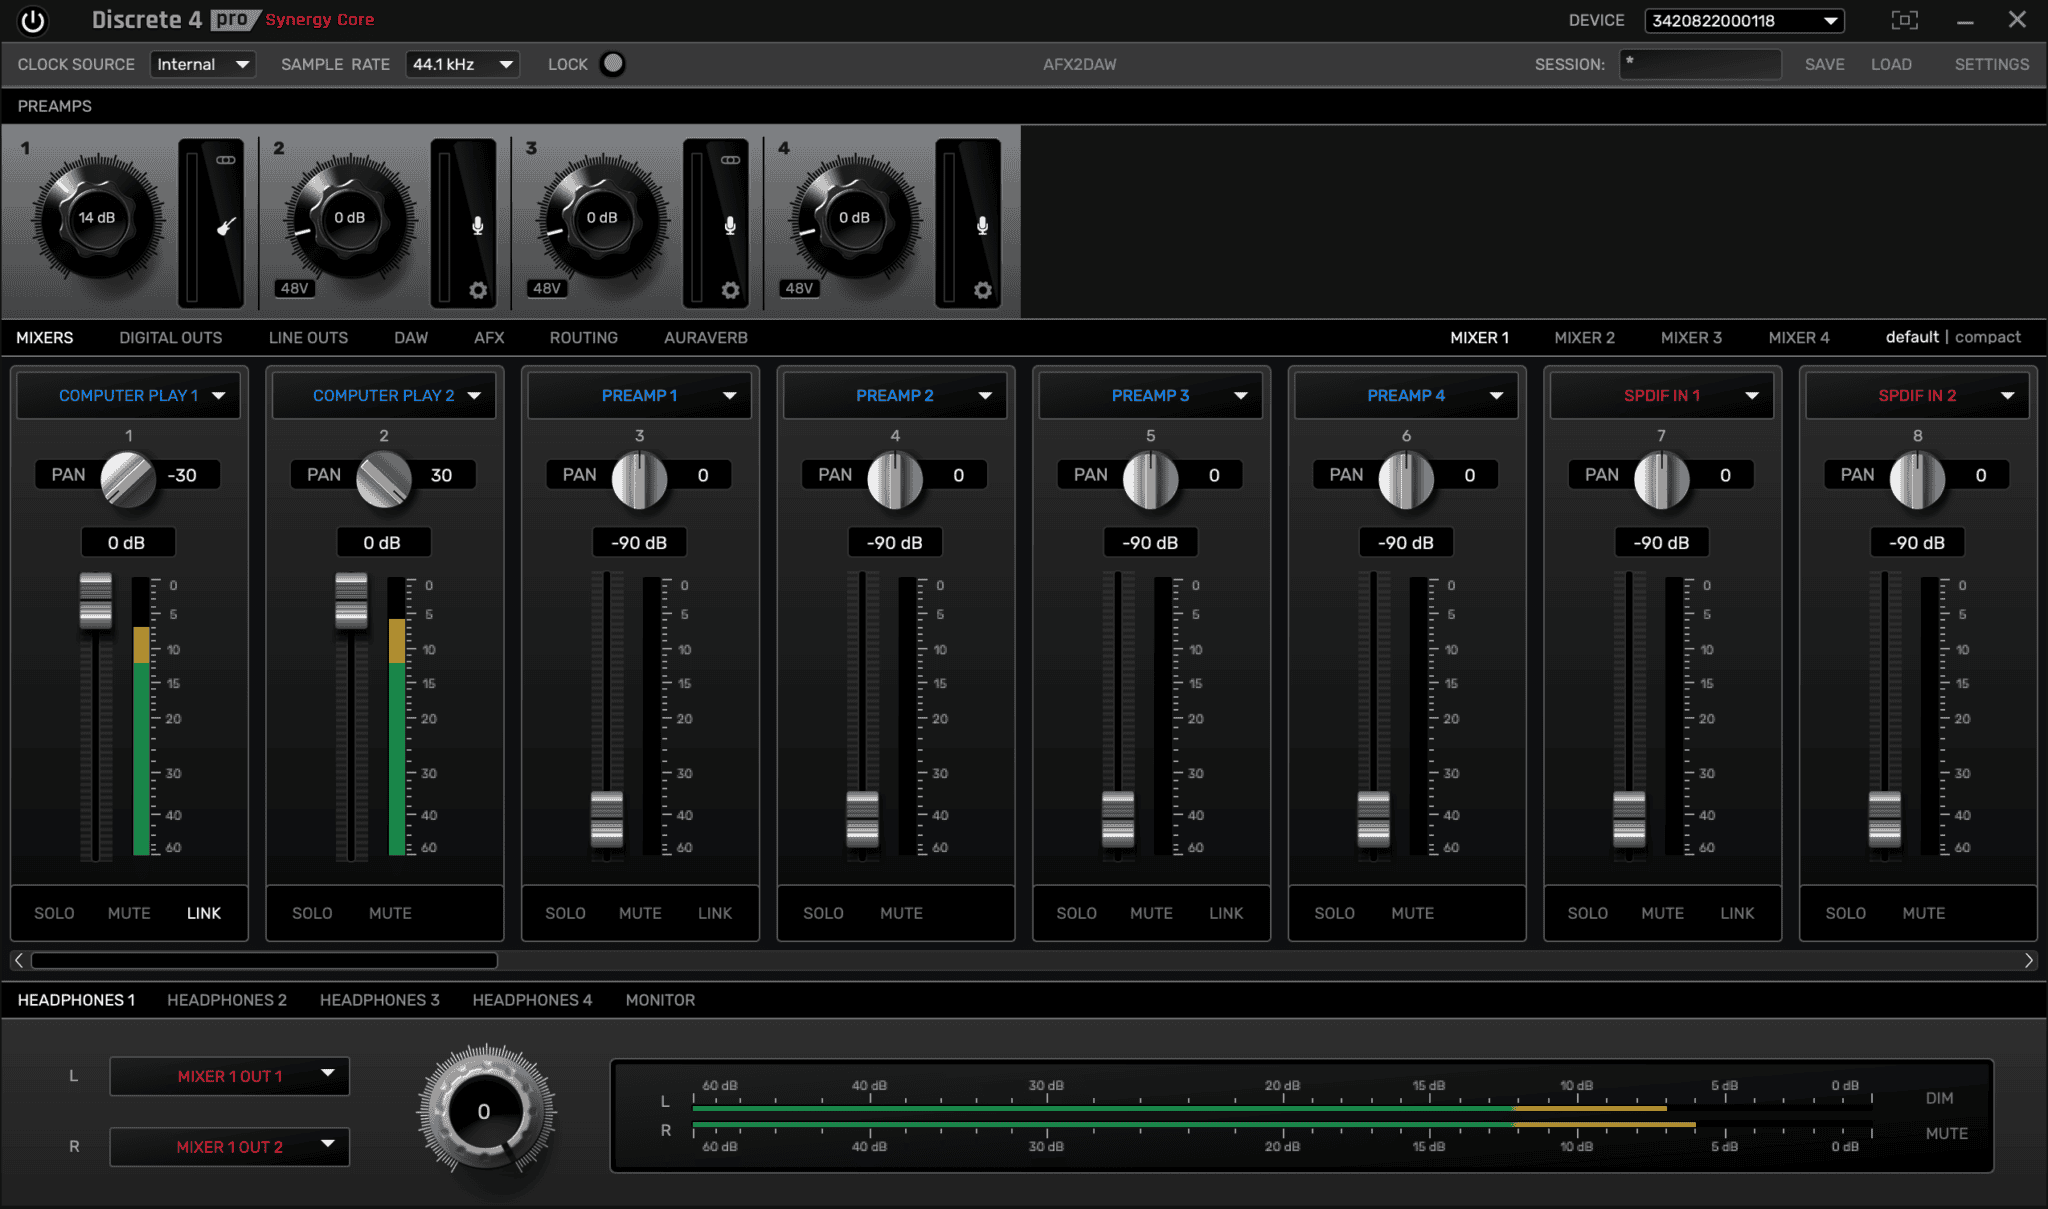Image resolution: width=2048 pixels, height=1209 pixels.
Task: Click the microphone icon on preamp 2
Action: click(477, 225)
